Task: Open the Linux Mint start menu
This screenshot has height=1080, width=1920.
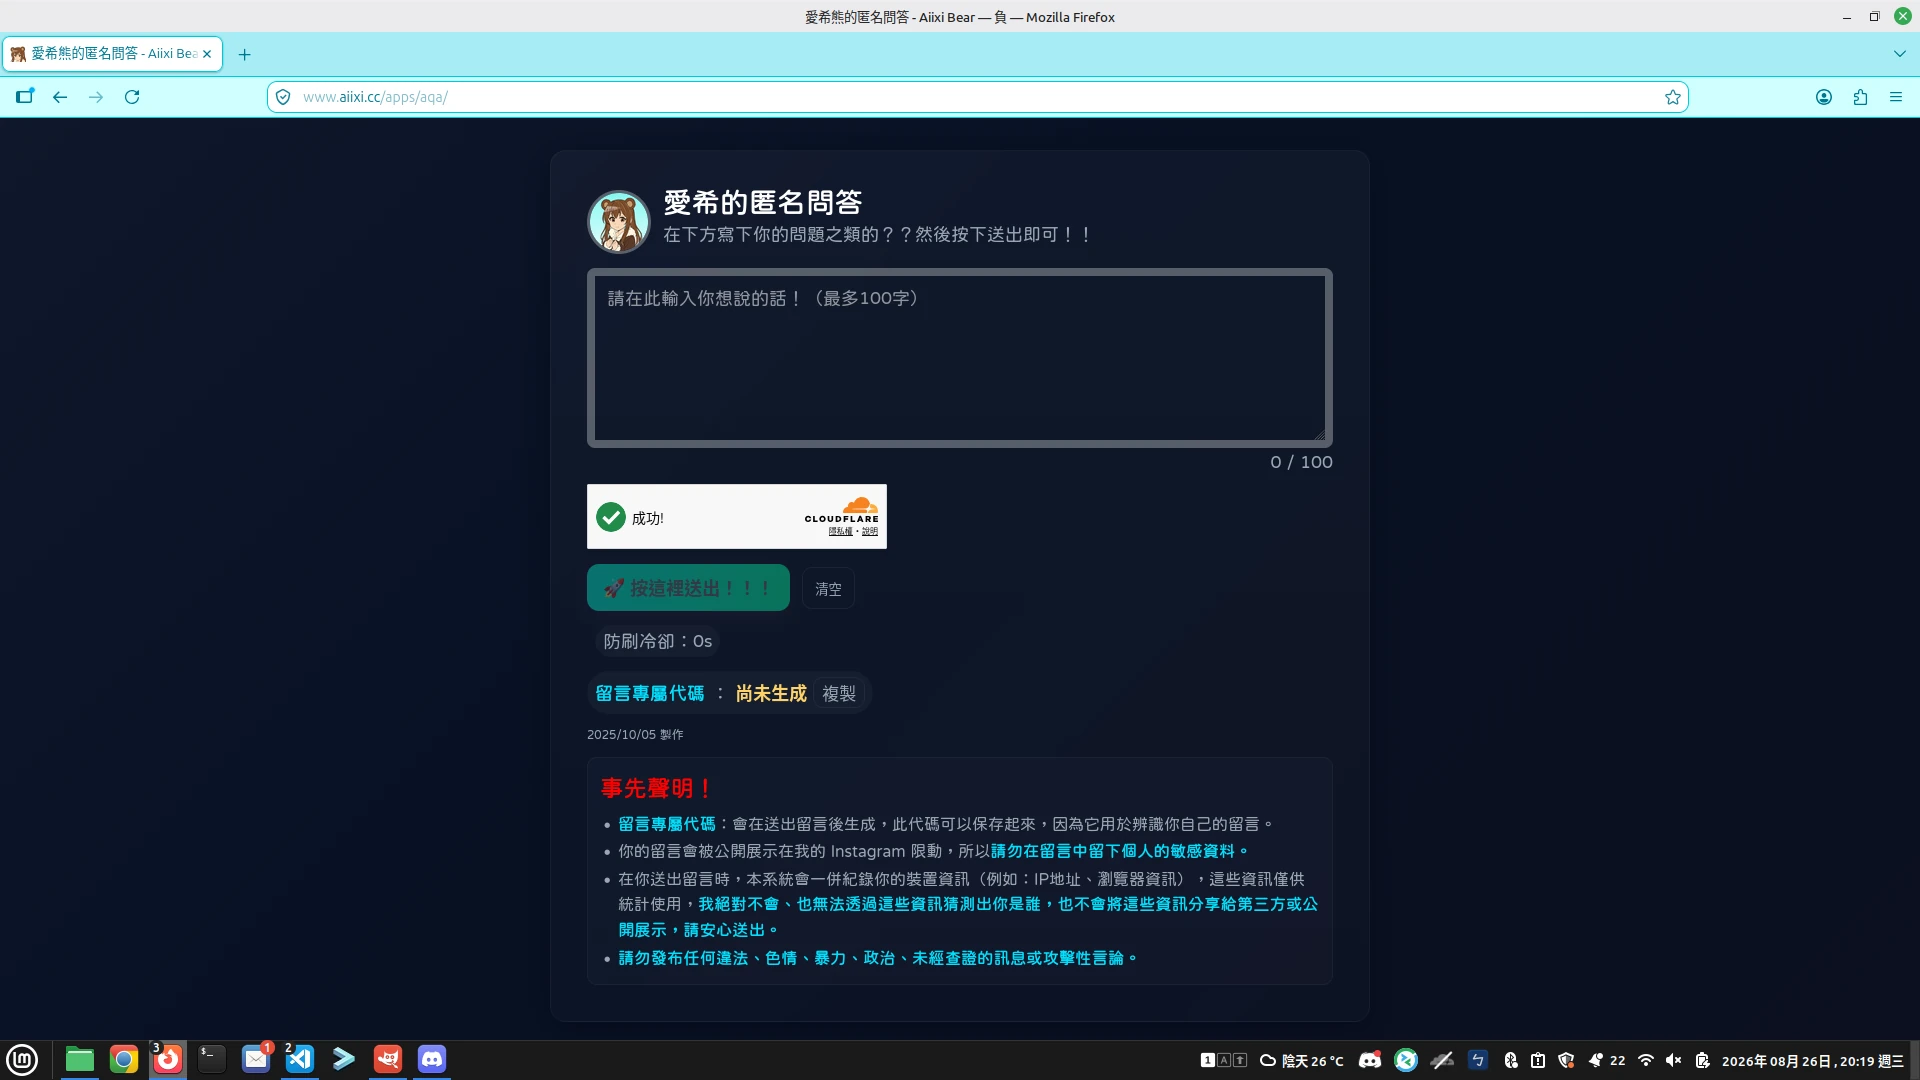Action: [22, 1059]
